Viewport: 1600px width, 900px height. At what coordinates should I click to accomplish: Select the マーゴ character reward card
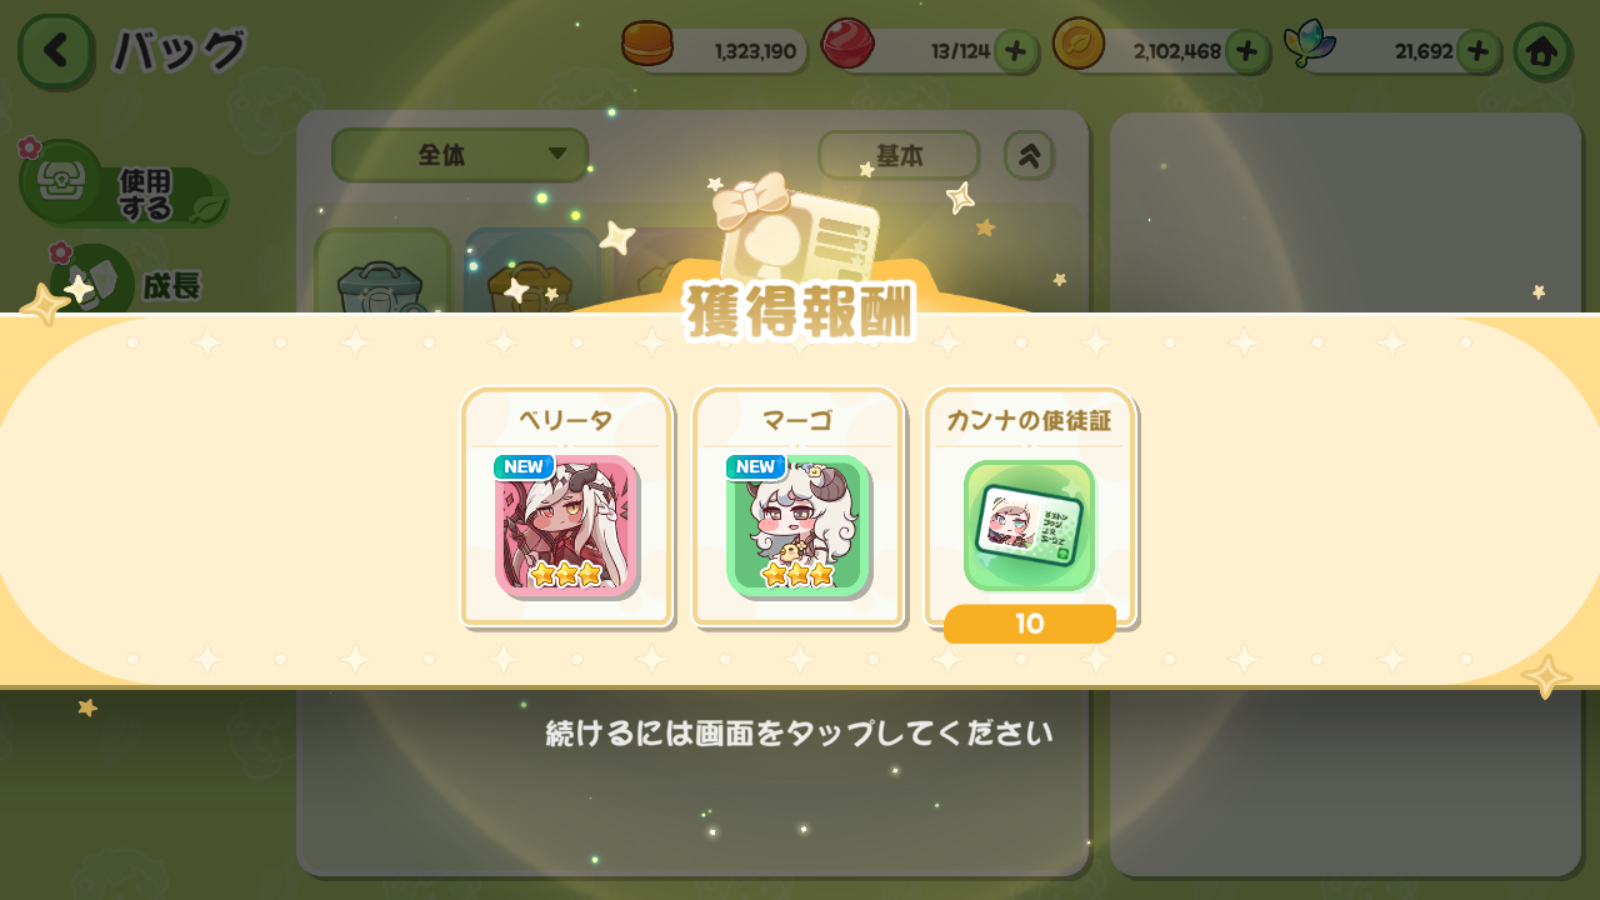point(798,507)
